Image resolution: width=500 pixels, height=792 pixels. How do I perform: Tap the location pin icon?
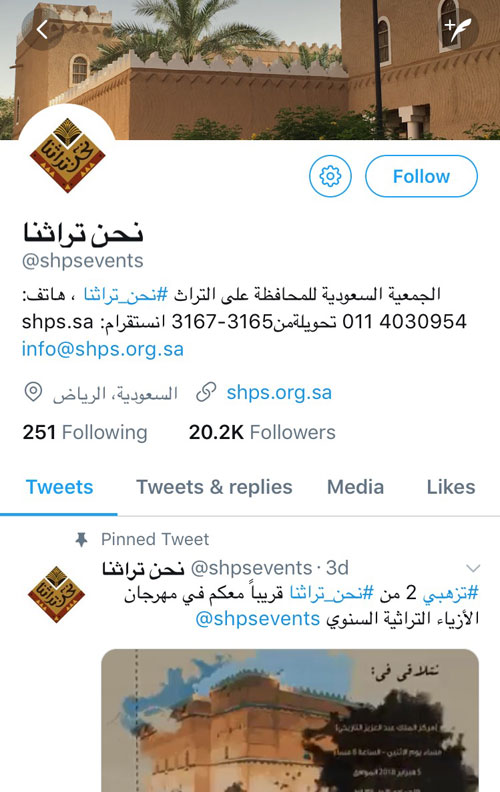coord(33,392)
